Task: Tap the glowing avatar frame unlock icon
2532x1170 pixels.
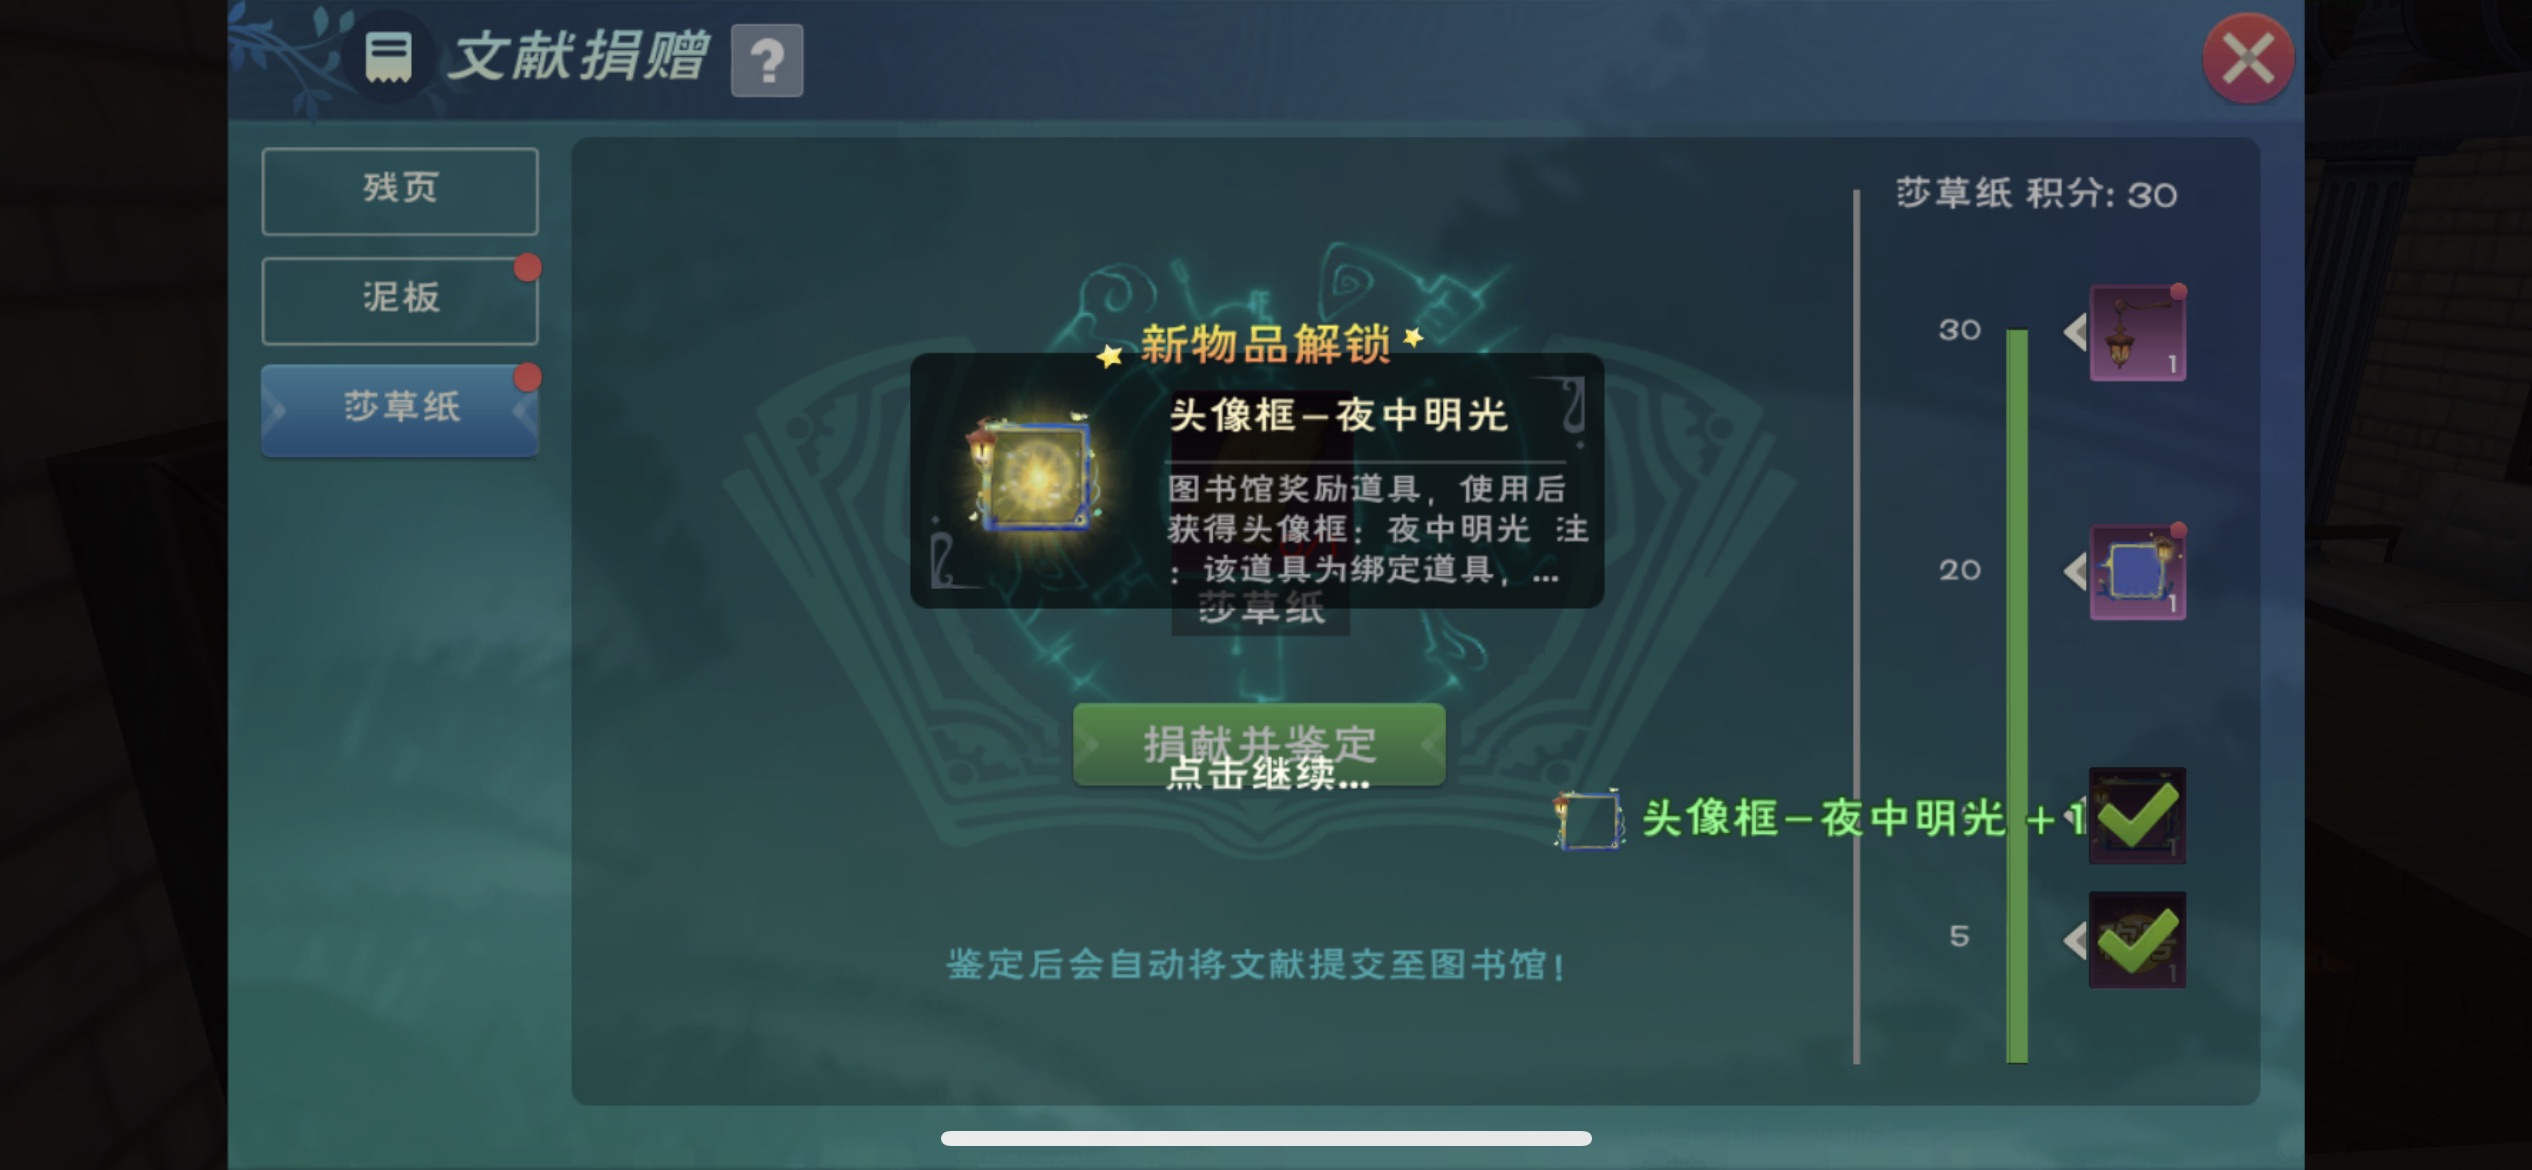Action: [1034, 474]
